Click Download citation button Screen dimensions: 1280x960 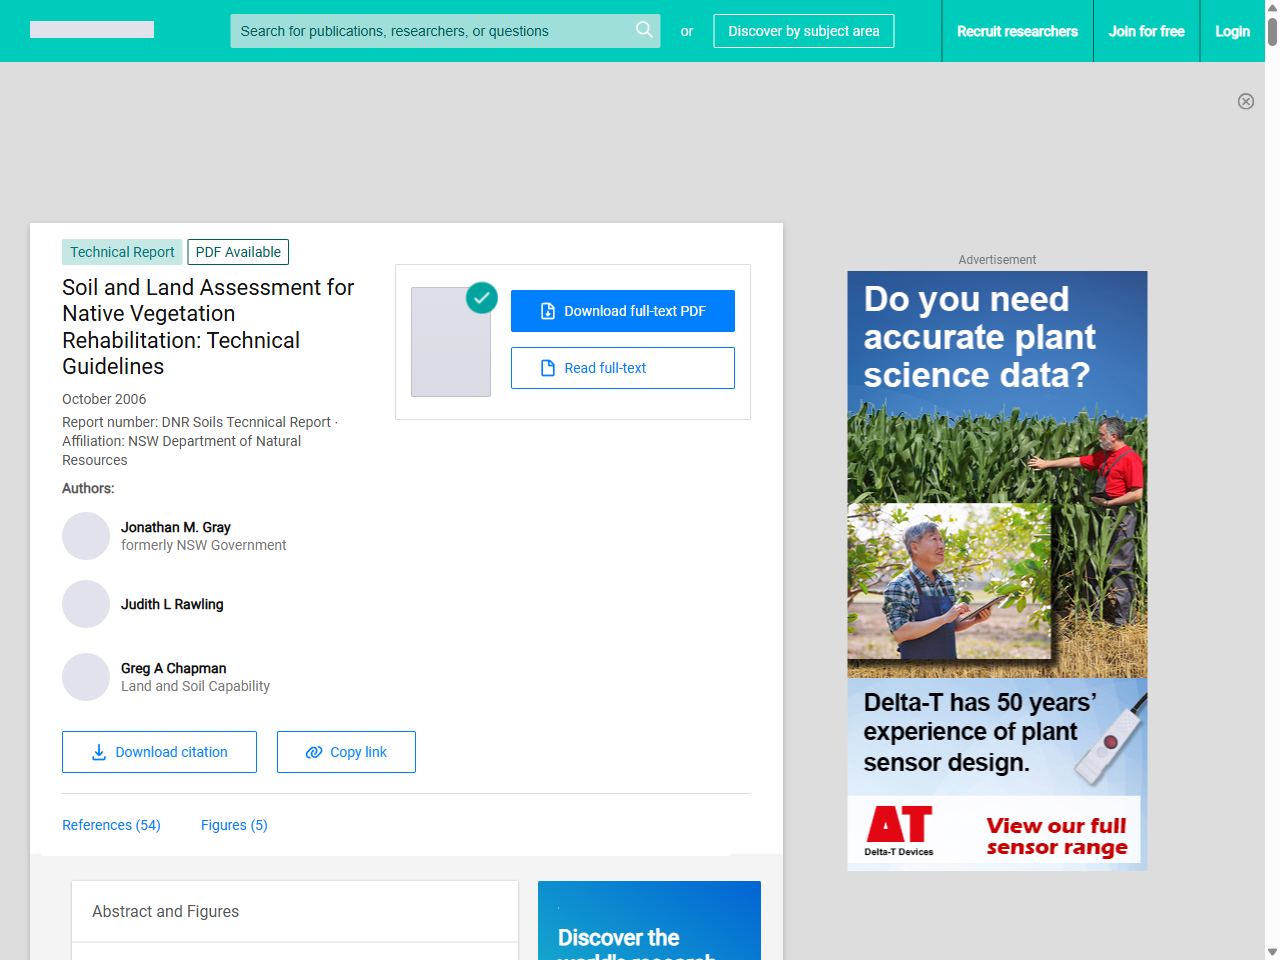pos(159,752)
